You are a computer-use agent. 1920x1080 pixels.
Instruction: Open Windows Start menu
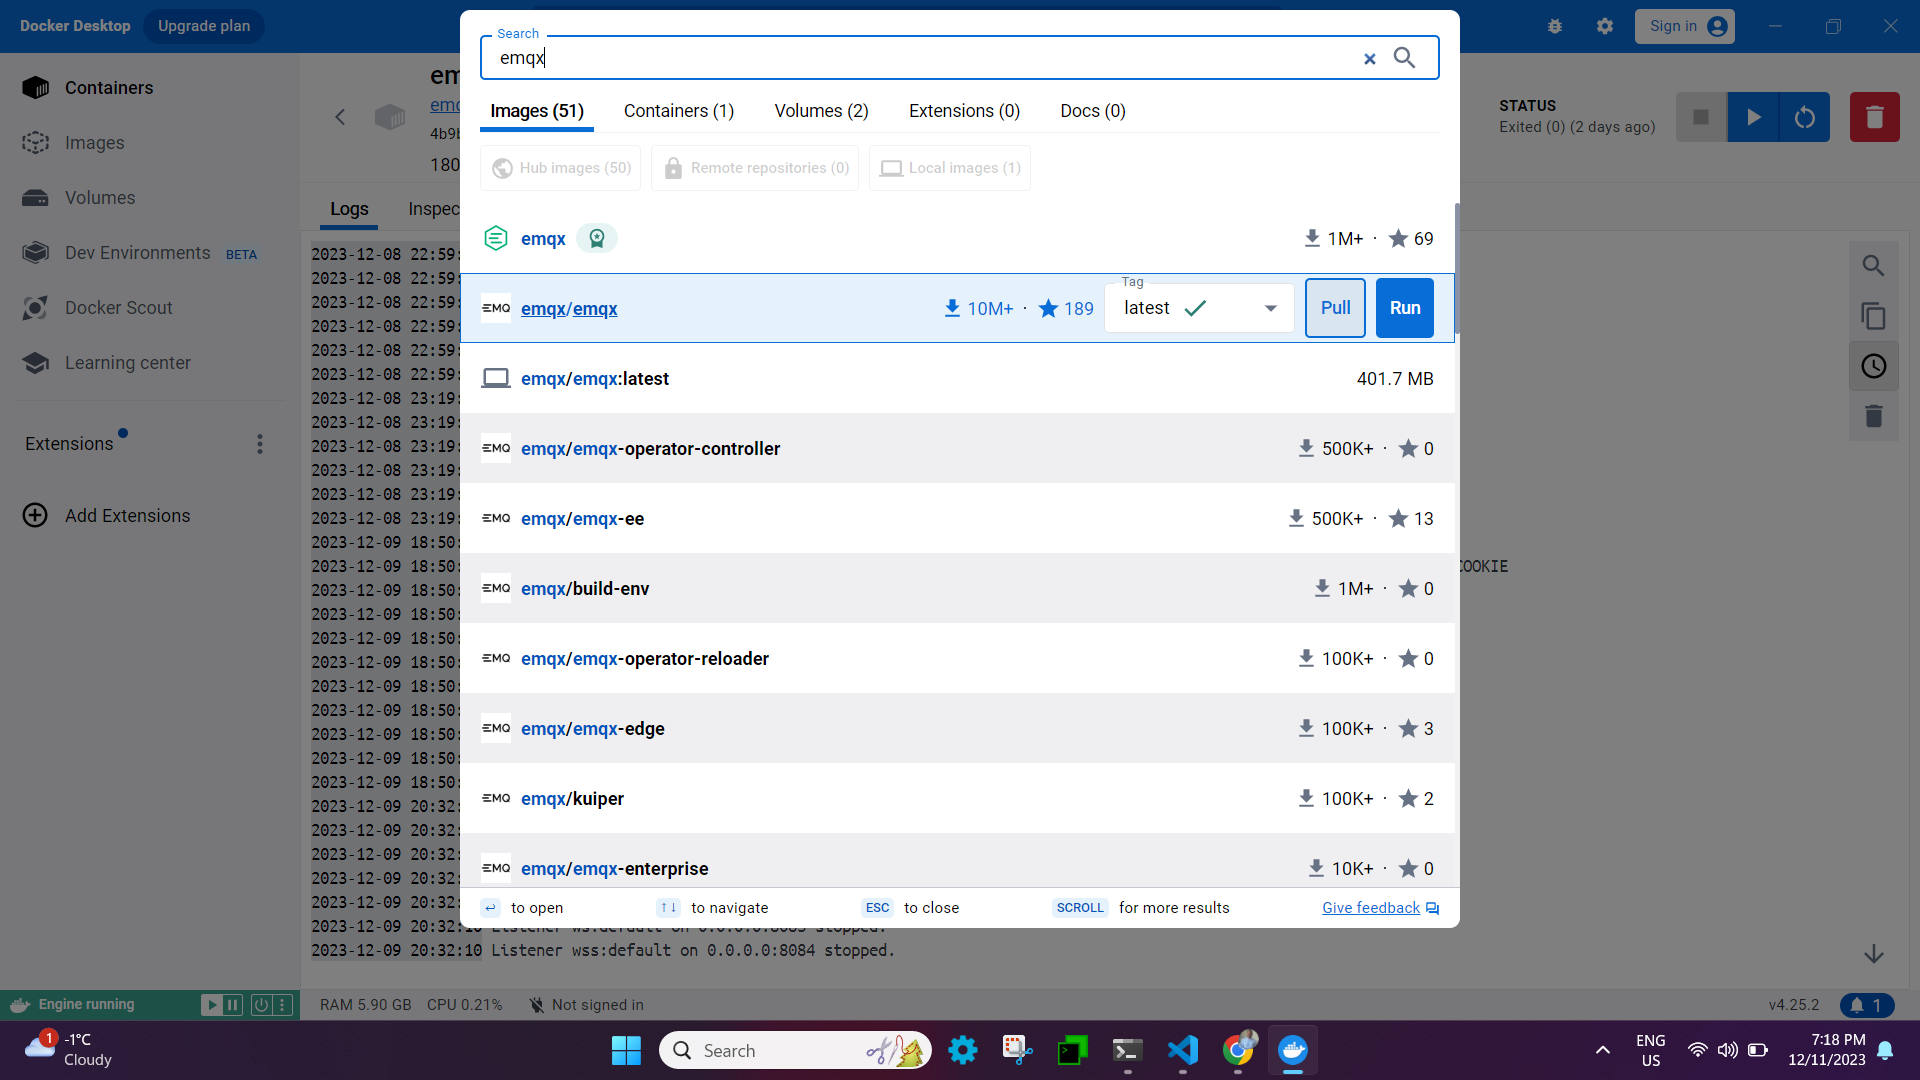point(626,1050)
